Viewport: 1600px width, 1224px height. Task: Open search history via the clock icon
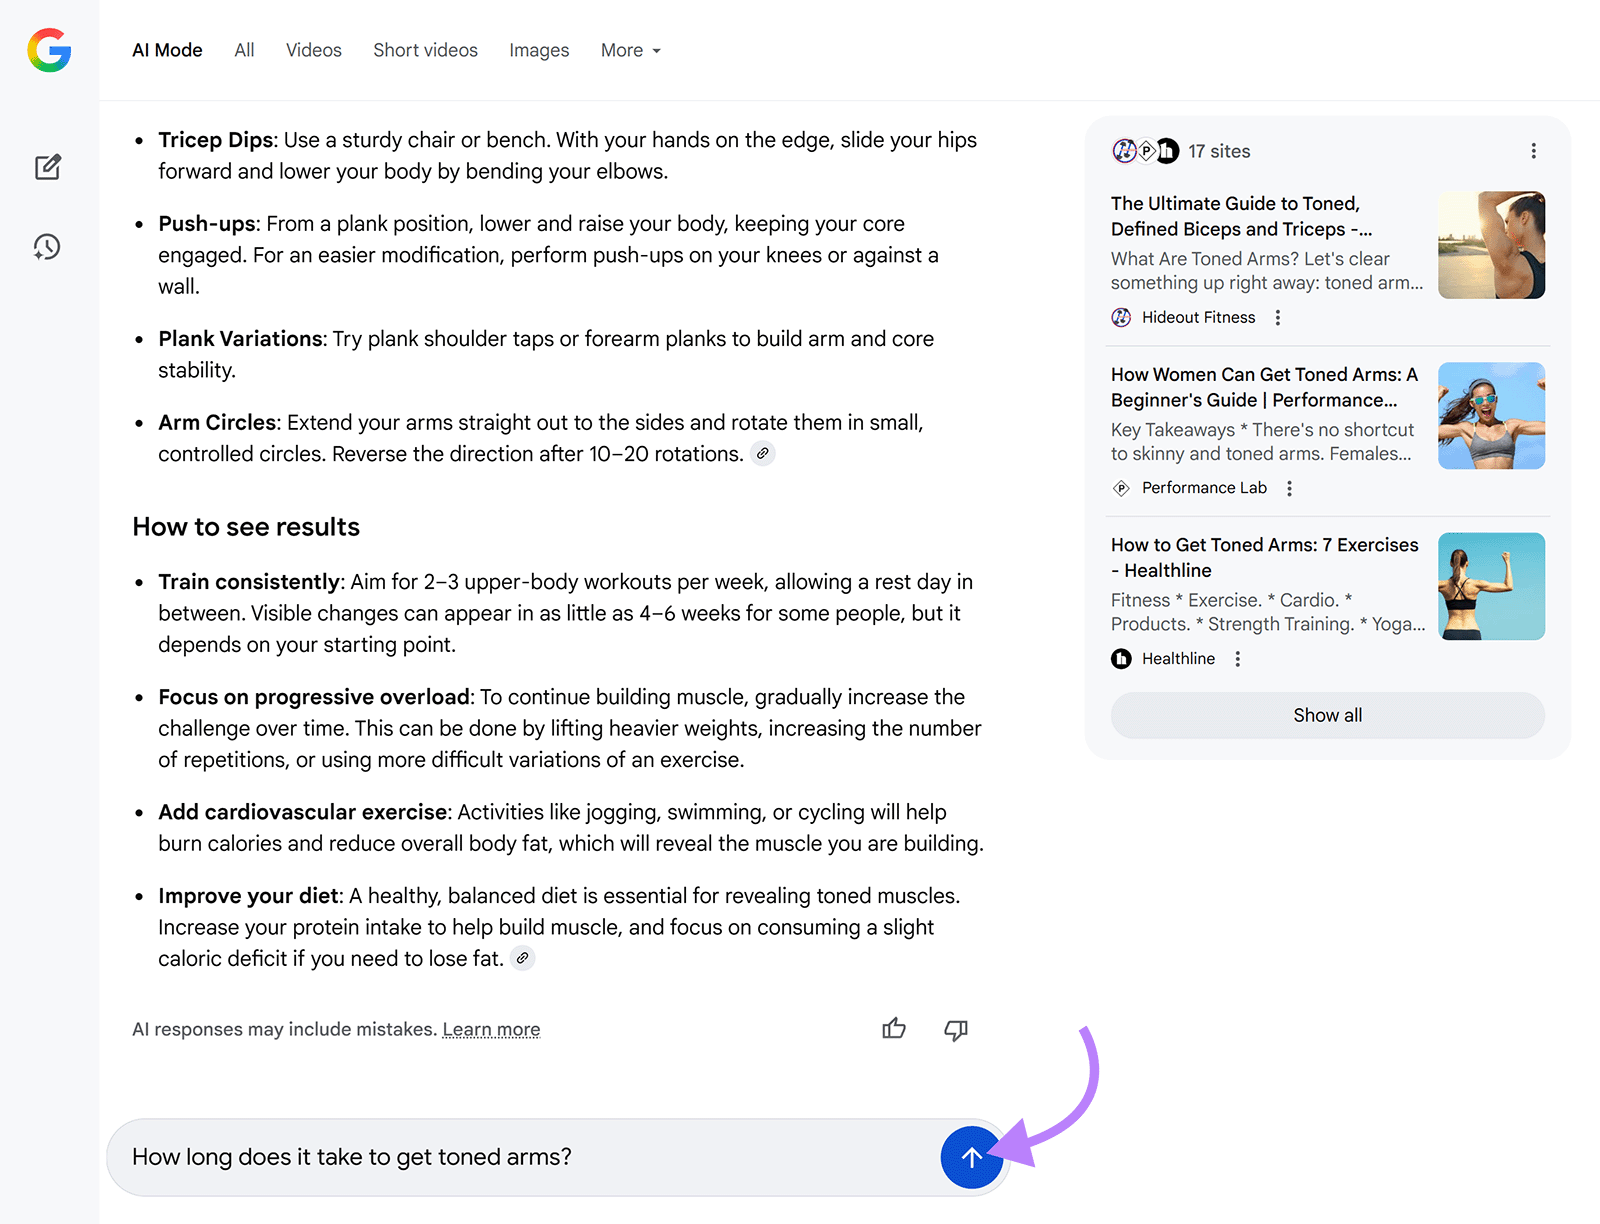46,247
